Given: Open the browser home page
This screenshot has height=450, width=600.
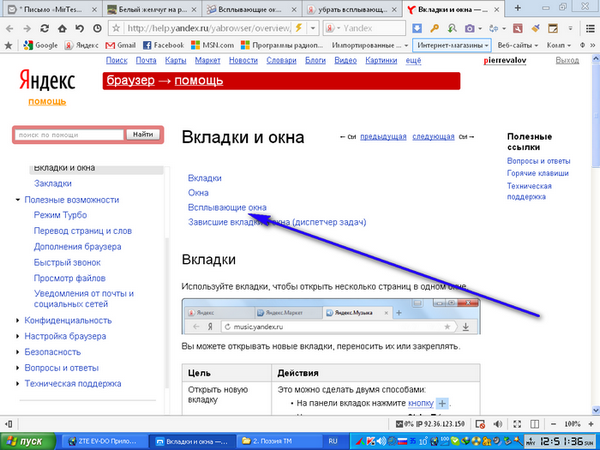Looking at the screenshot, I should pyautogui.click(x=62, y=28).
